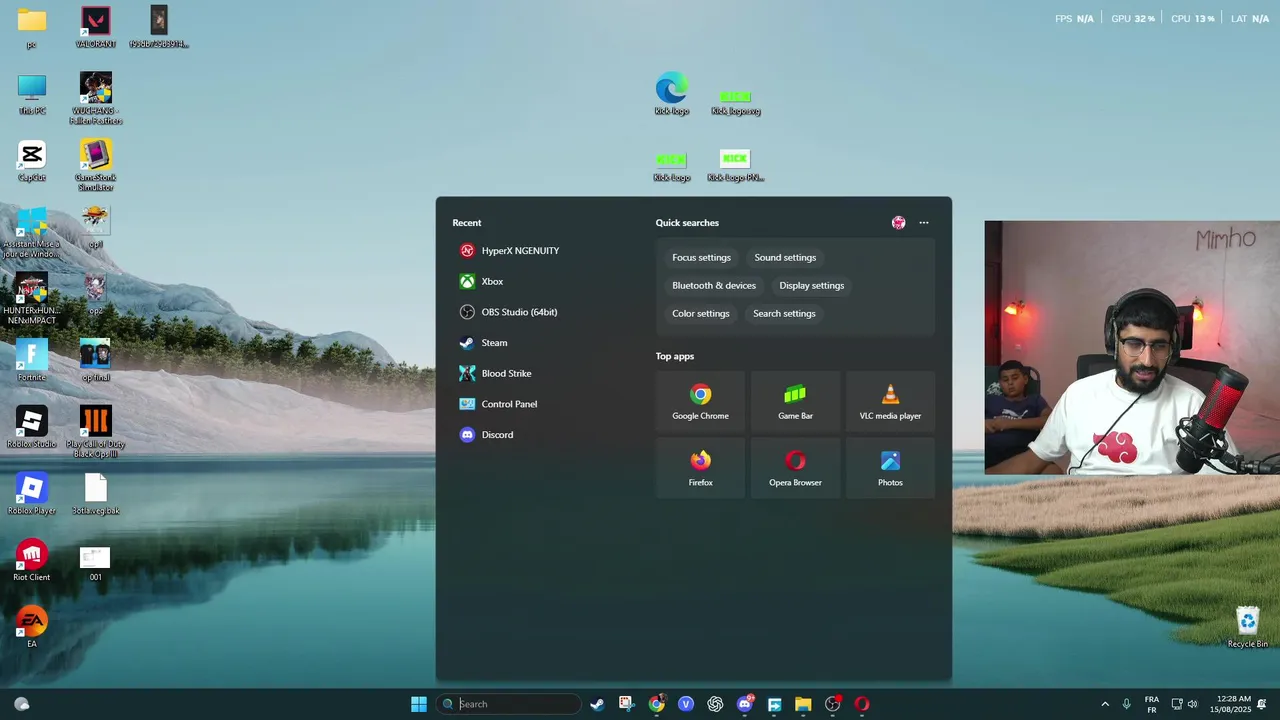Select the op final image on desktop
Image resolution: width=1280 pixels, height=720 pixels.
96,361
